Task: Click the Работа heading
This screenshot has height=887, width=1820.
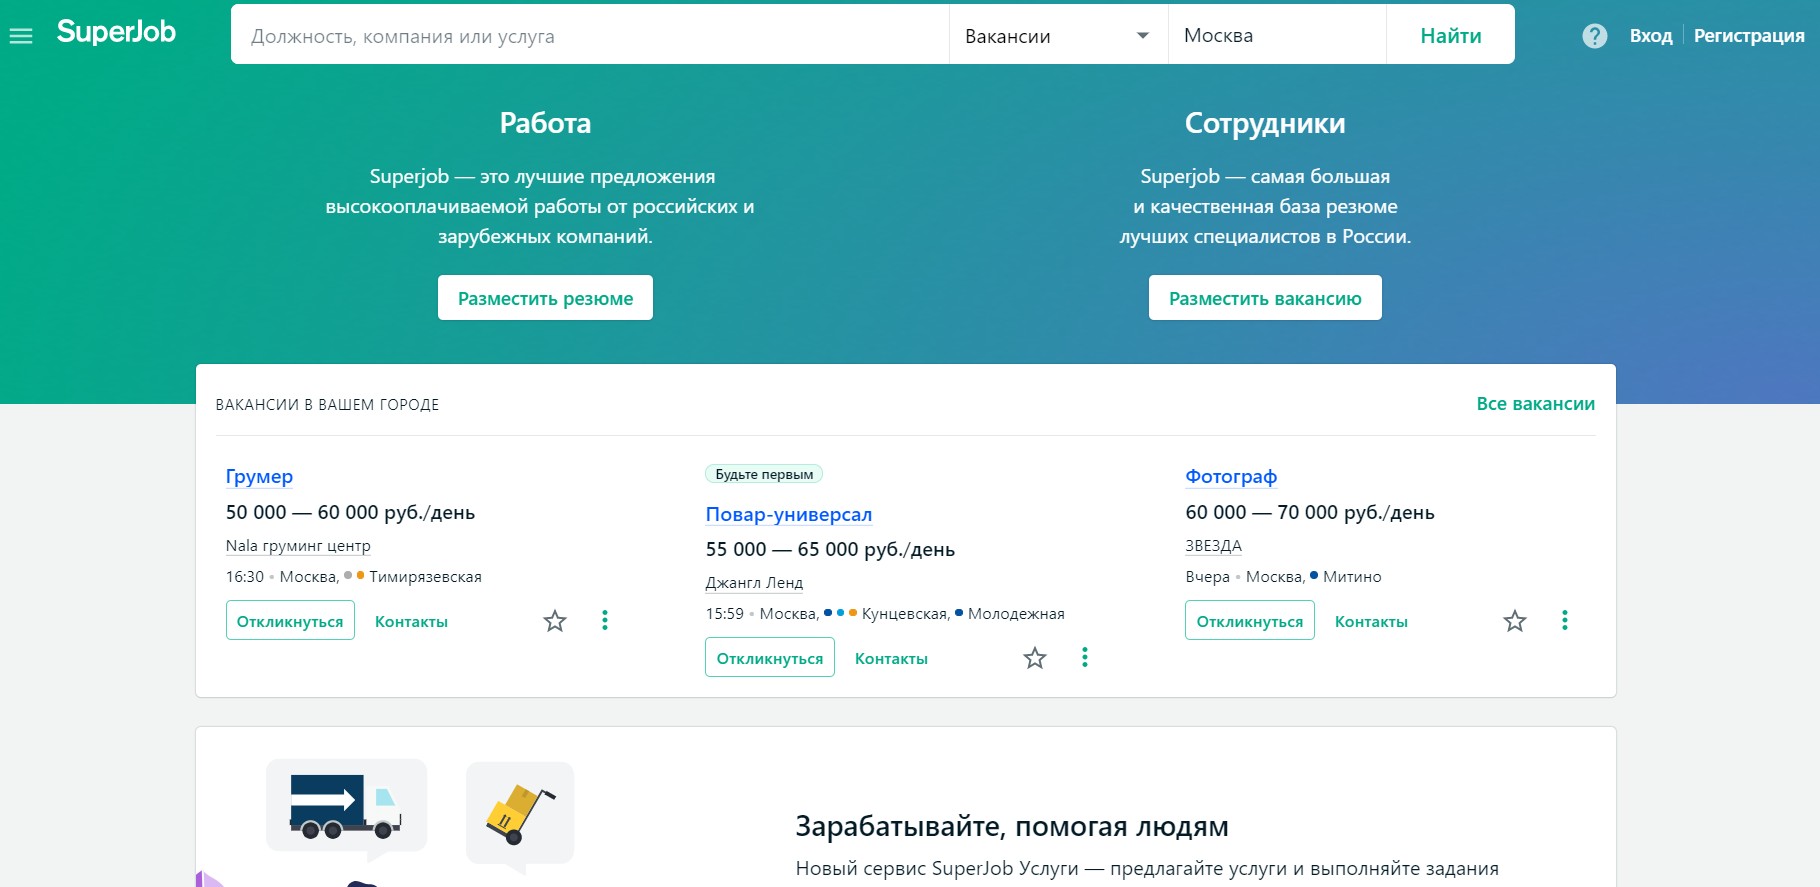Action: pyautogui.click(x=545, y=123)
